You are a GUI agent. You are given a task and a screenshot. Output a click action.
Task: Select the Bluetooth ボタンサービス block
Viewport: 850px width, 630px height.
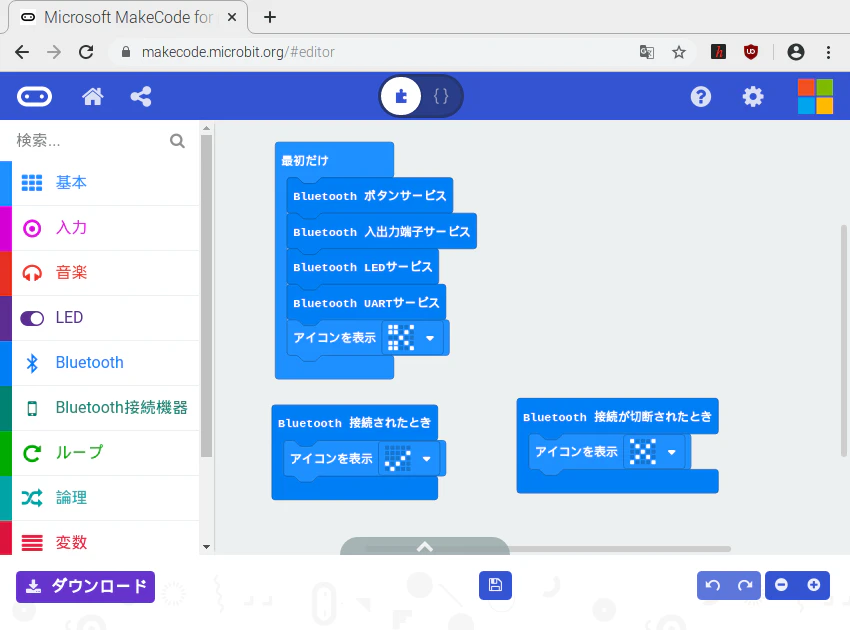[x=370, y=196]
